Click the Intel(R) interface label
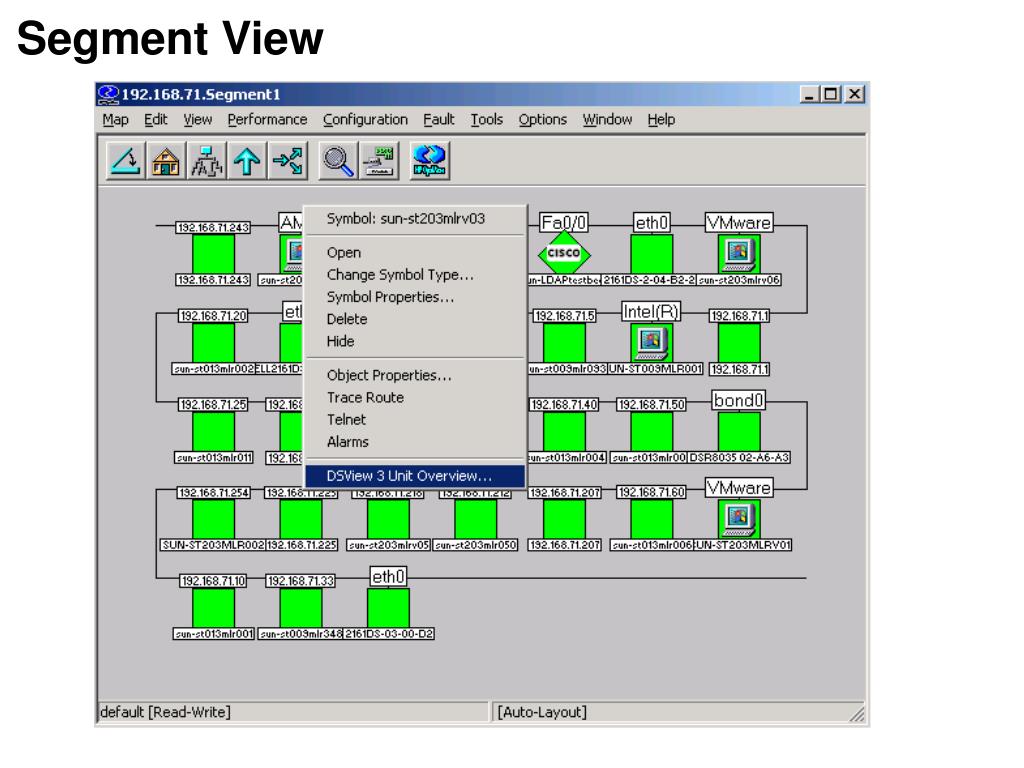Screen dimensions: 1024x768 point(650,312)
